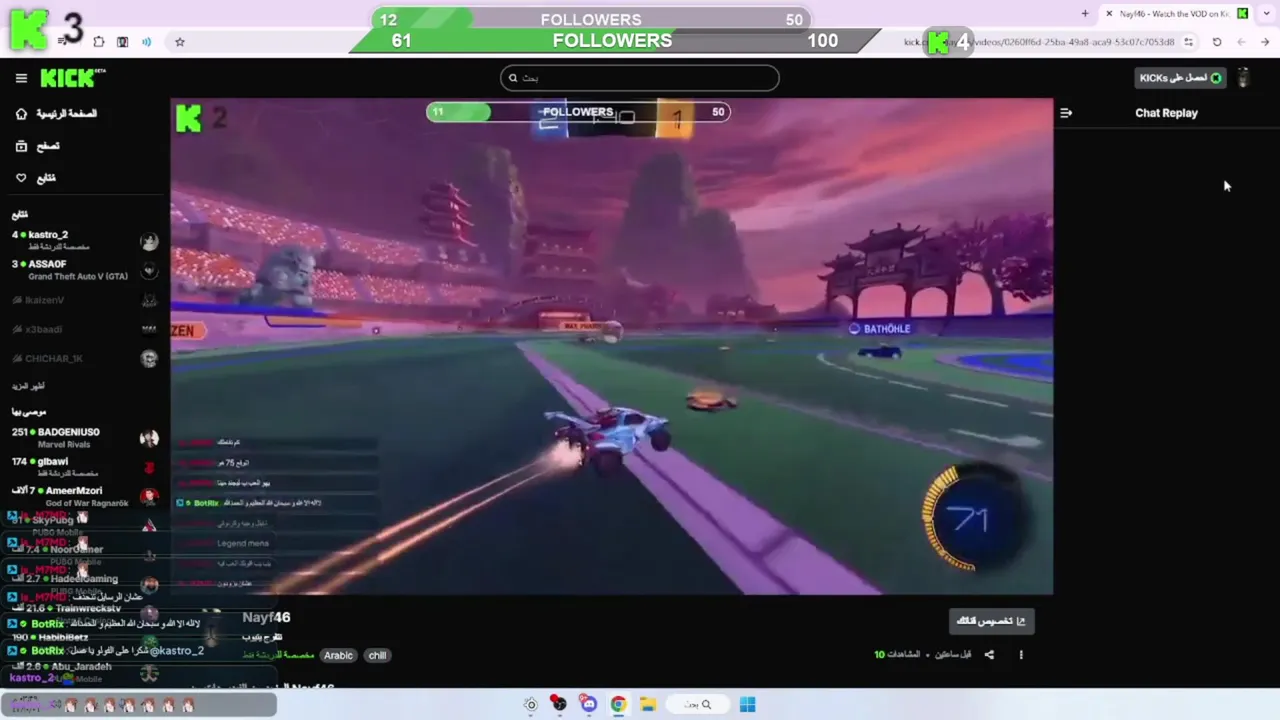Select the Arabic tag
The image size is (1280, 720).
(338, 655)
